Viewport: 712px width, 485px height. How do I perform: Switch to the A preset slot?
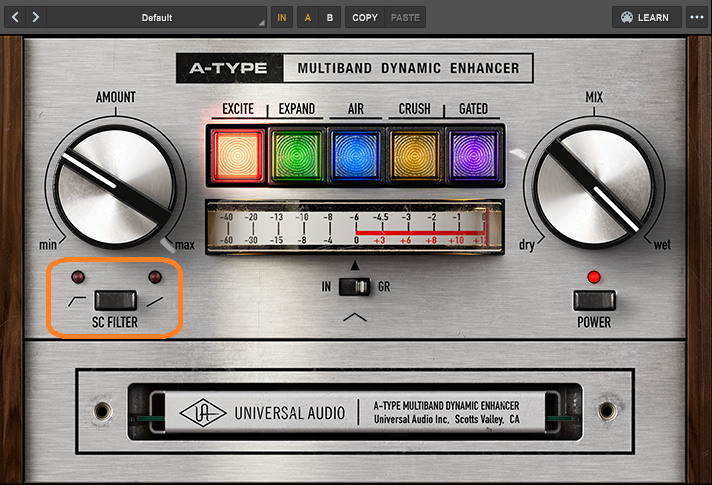pos(308,17)
